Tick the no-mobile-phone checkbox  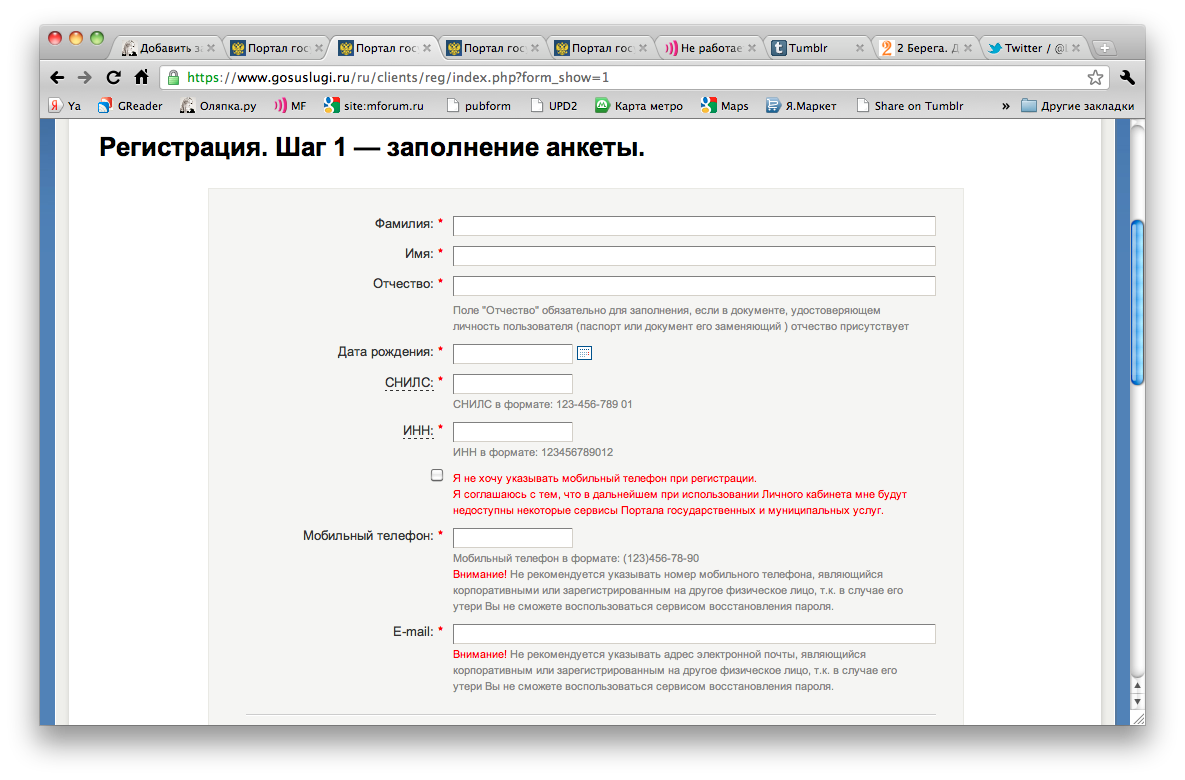point(437,475)
